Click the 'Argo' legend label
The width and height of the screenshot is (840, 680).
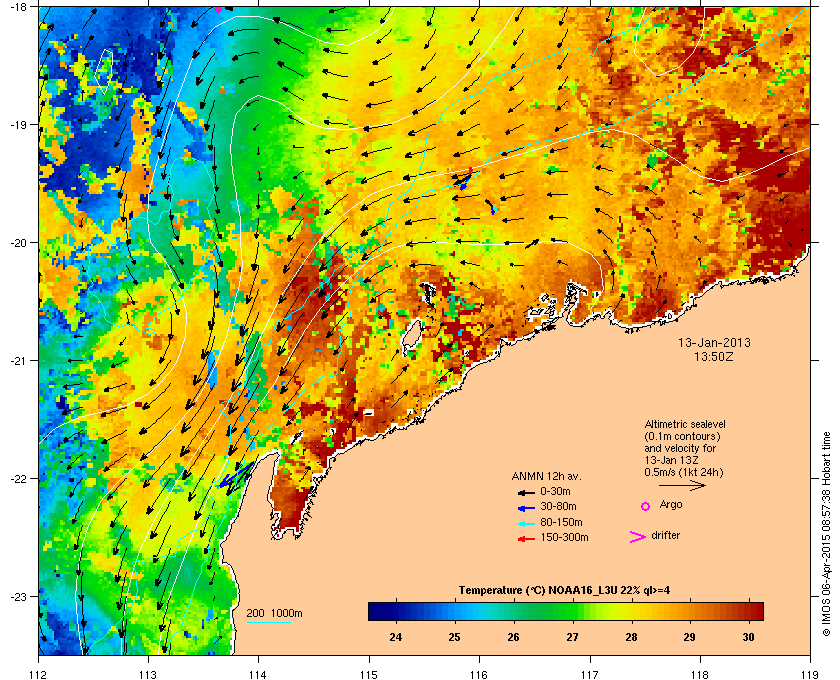click(671, 504)
